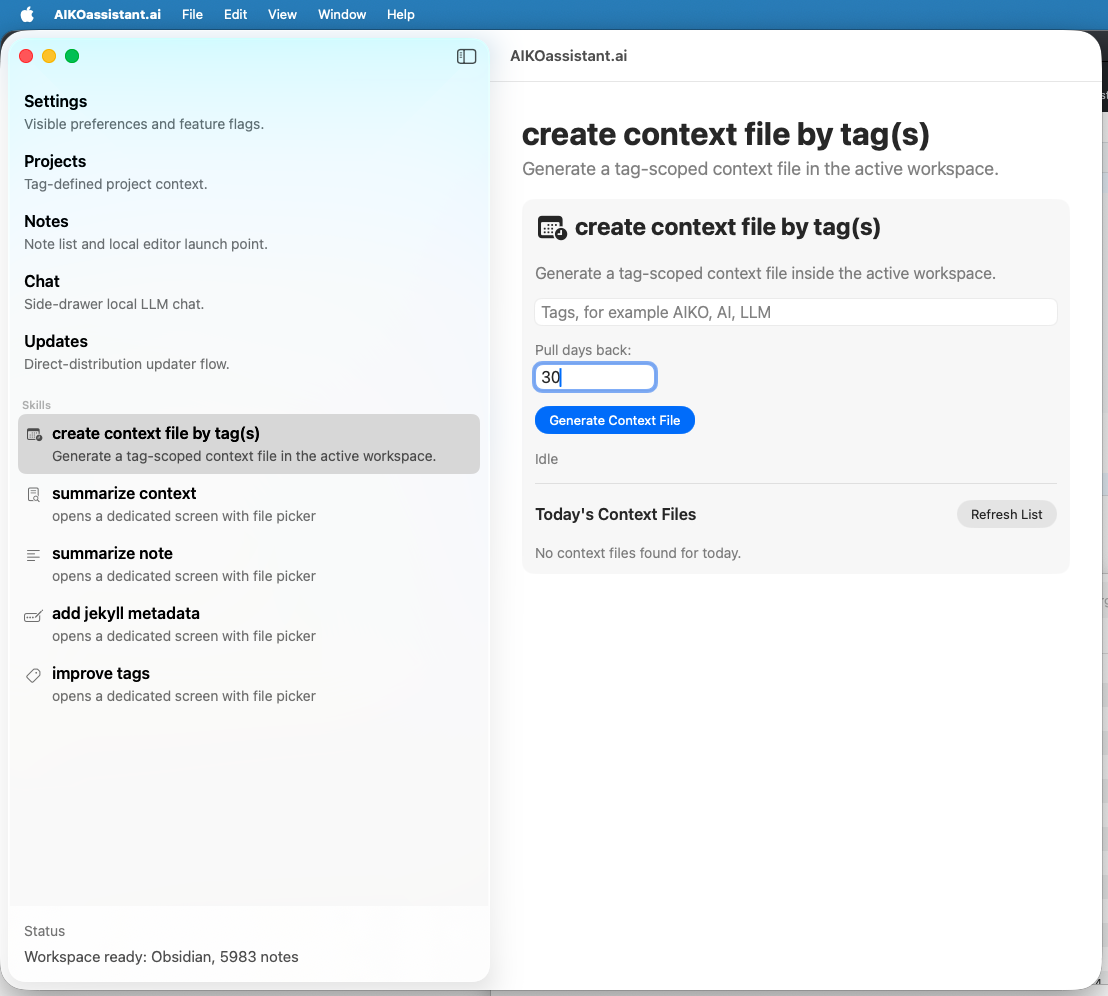Click the calendar icon in the skill card header
This screenshot has width=1108, height=996.
(551, 227)
